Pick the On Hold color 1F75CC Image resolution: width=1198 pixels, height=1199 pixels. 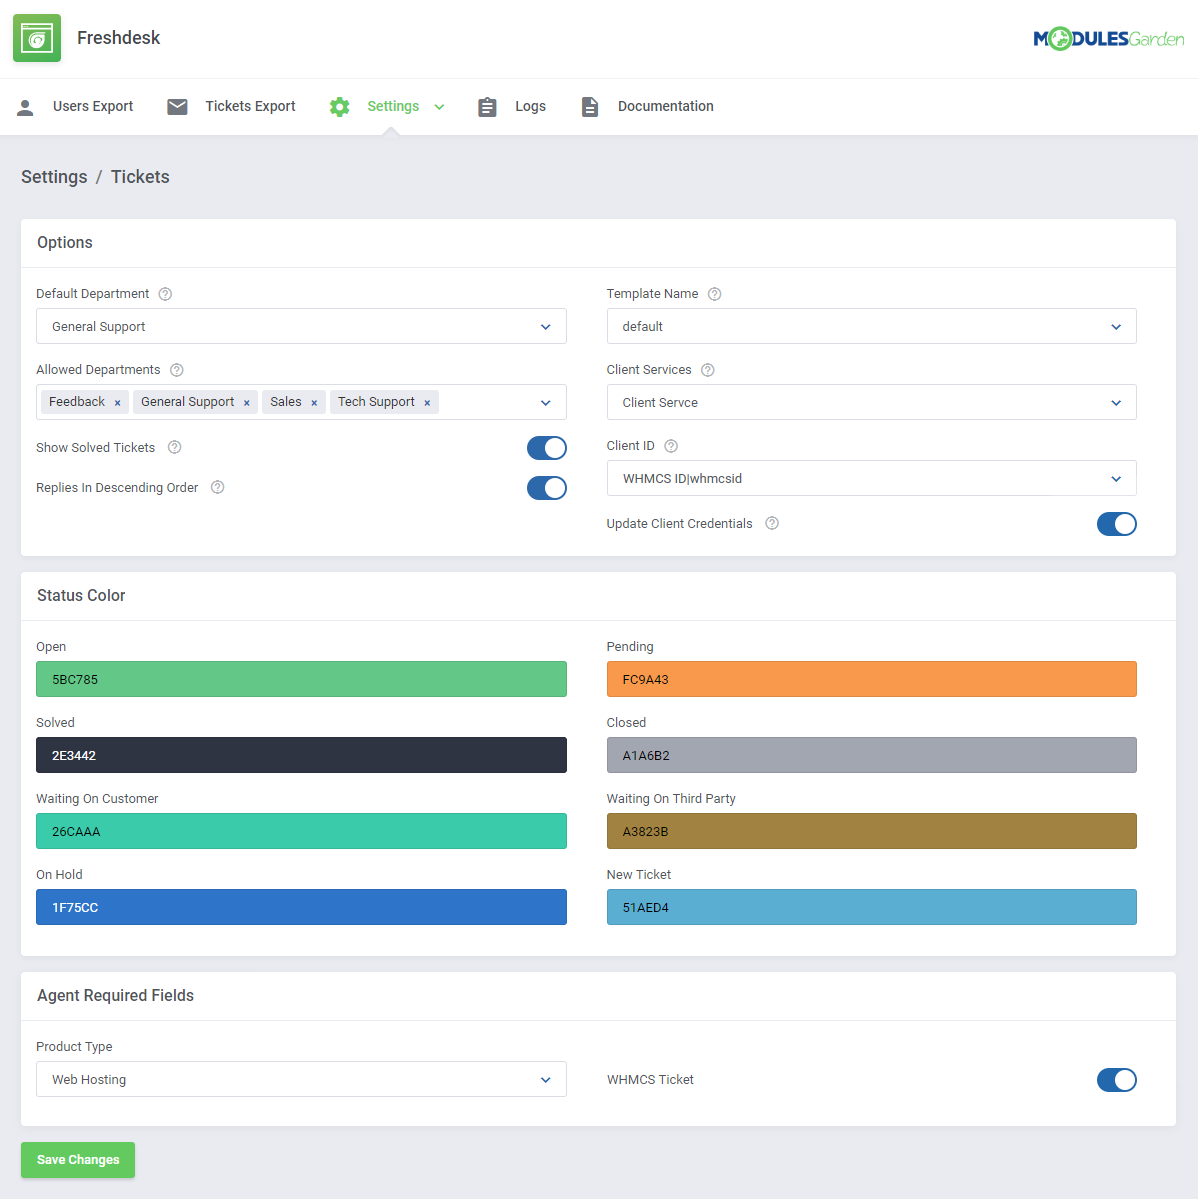[x=301, y=907]
